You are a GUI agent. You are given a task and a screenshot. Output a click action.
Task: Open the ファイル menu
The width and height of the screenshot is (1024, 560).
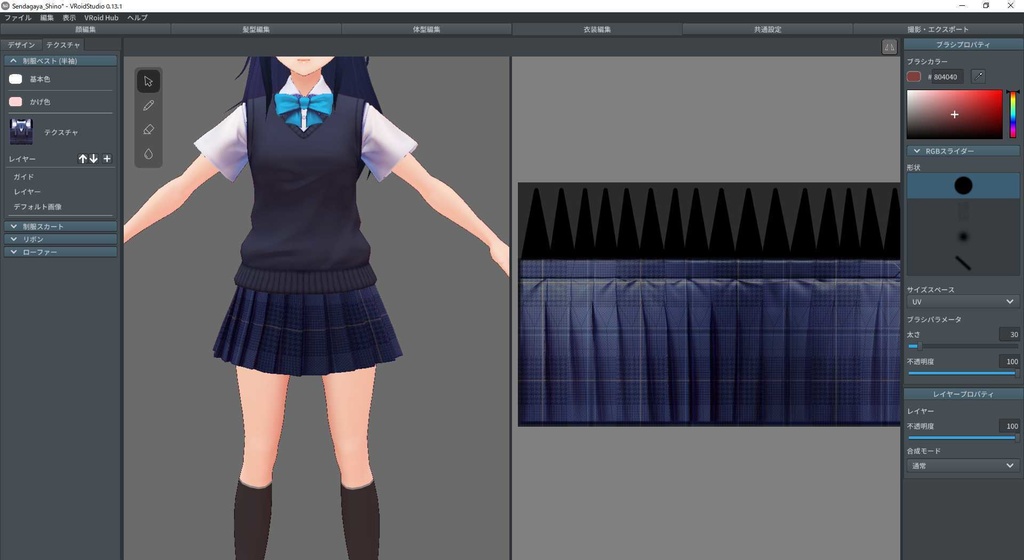[x=18, y=18]
